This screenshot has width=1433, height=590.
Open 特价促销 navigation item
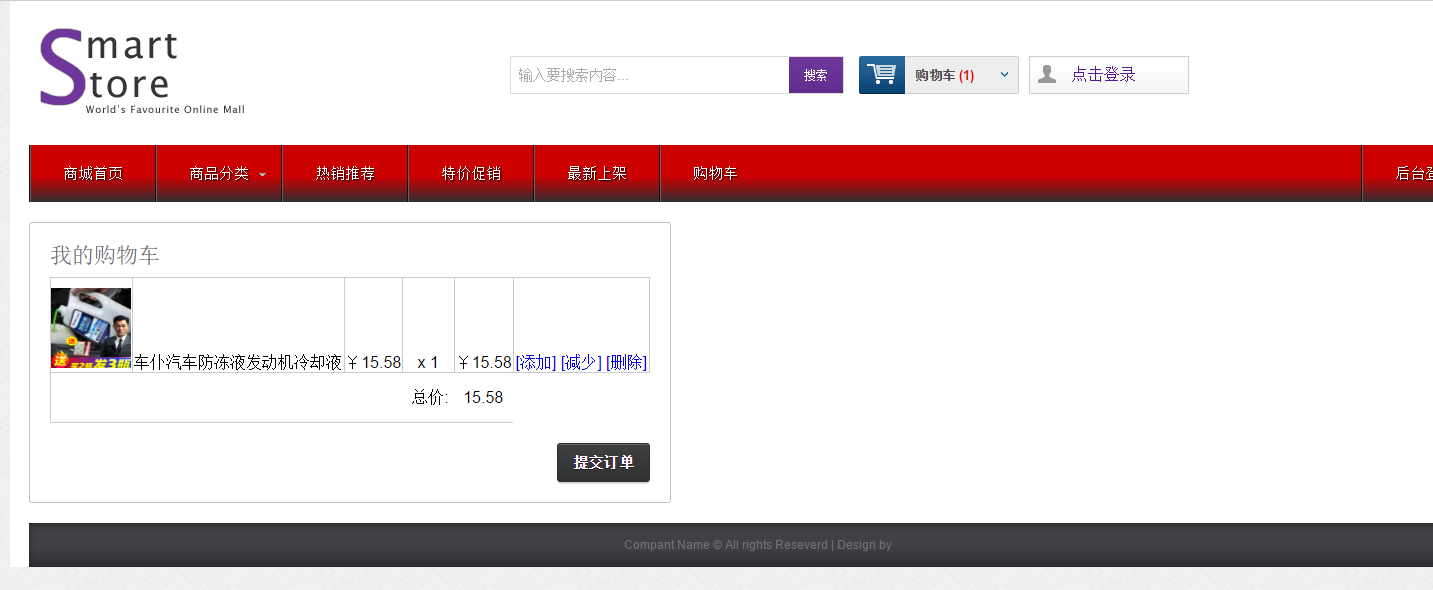(472, 174)
